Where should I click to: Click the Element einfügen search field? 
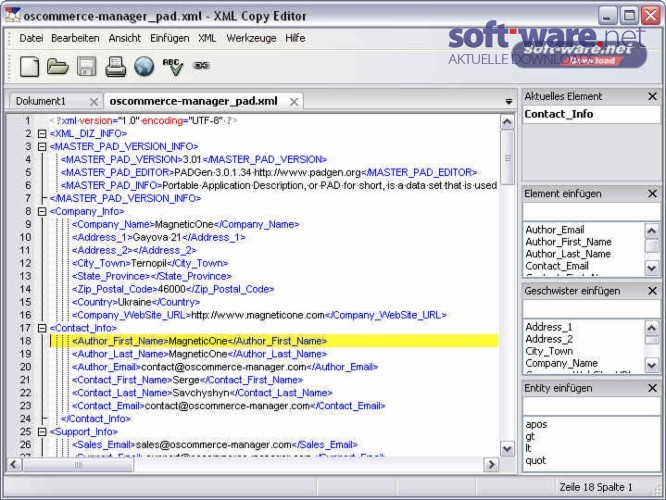pyautogui.click(x=591, y=212)
